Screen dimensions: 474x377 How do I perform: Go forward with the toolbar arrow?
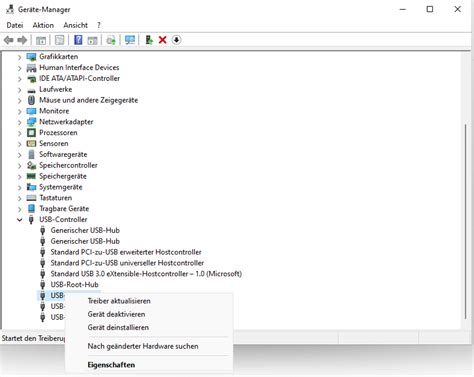coord(22,40)
